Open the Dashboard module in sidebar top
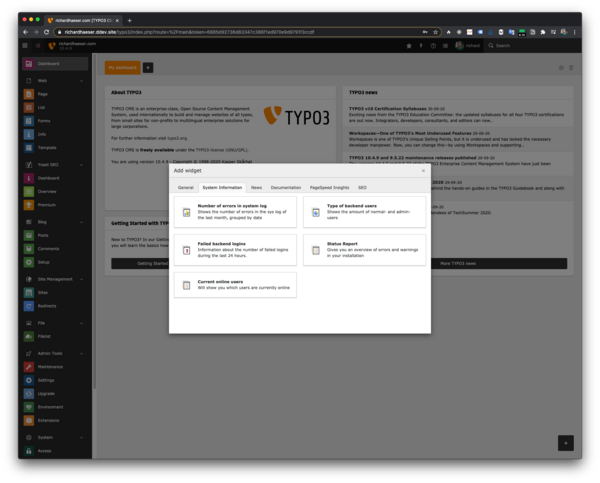 pyautogui.click(x=55, y=64)
